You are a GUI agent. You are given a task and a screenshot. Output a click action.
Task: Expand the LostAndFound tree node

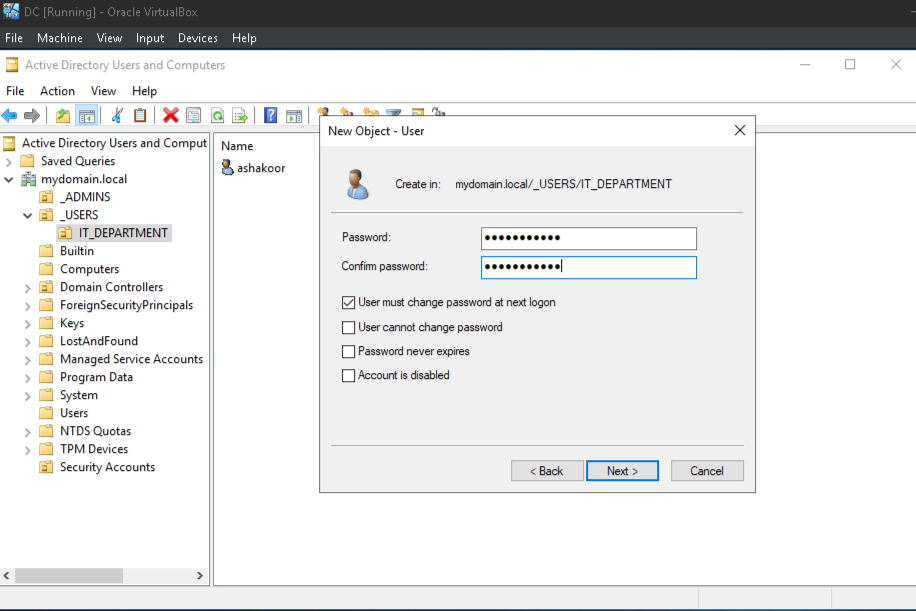pyautogui.click(x=27, y=342)
